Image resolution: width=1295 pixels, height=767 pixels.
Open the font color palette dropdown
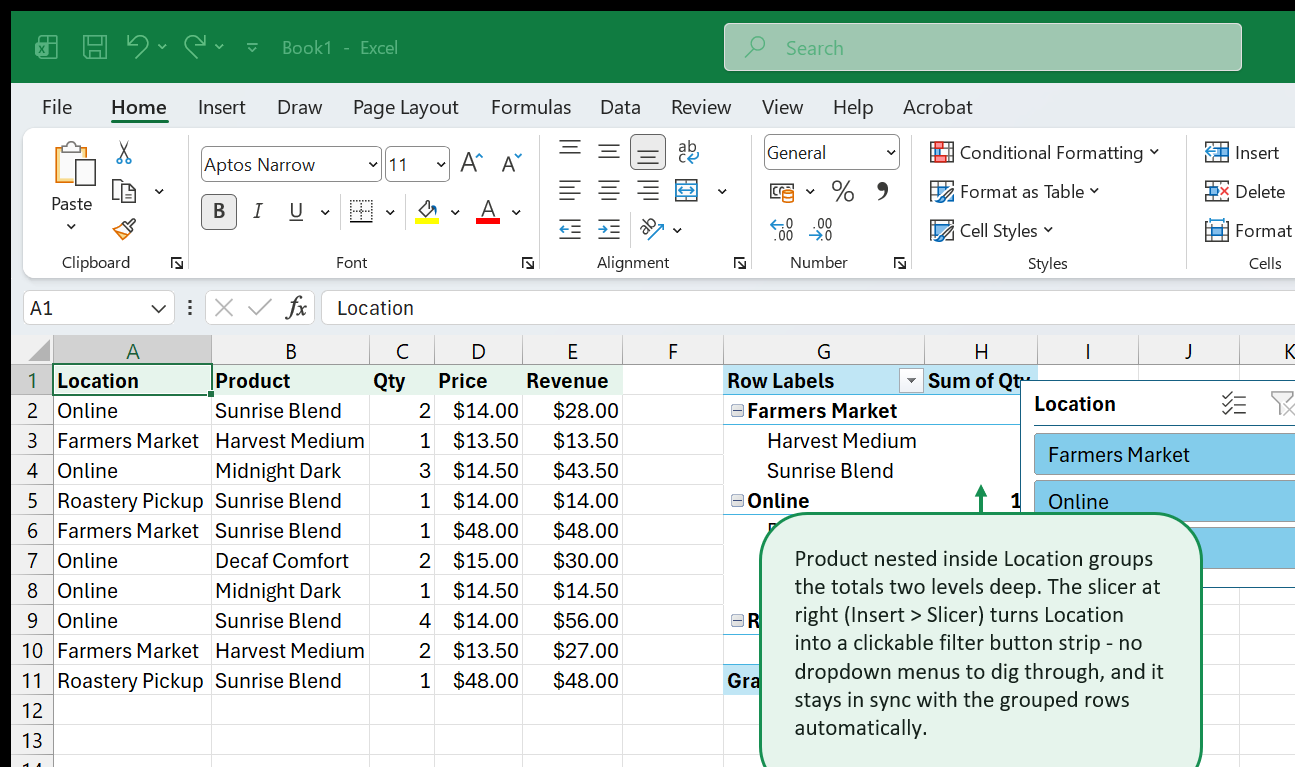point(516,212)
